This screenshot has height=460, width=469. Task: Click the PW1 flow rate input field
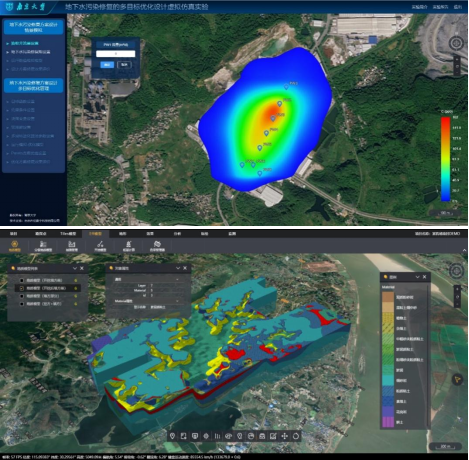pyautogui.click(x=116, y=54)
